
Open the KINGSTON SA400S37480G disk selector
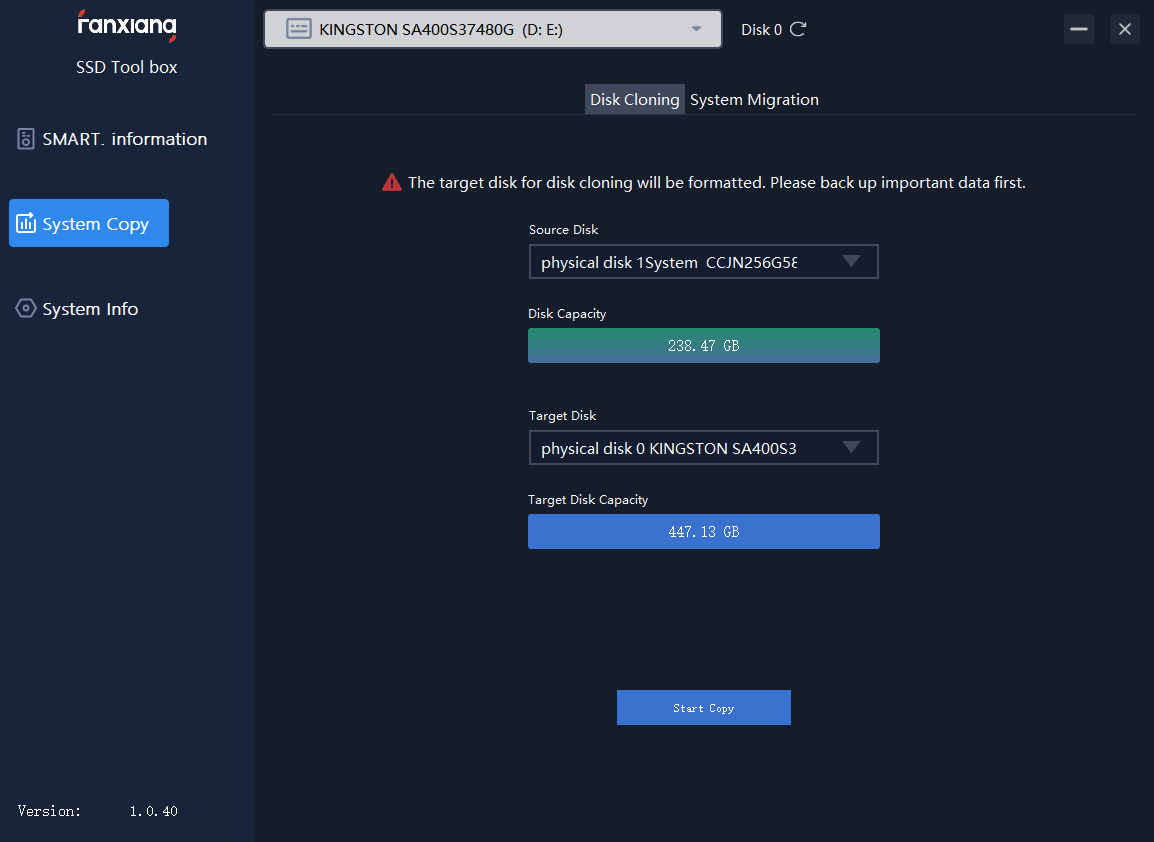pyautogui.click(x=492, y=29)
